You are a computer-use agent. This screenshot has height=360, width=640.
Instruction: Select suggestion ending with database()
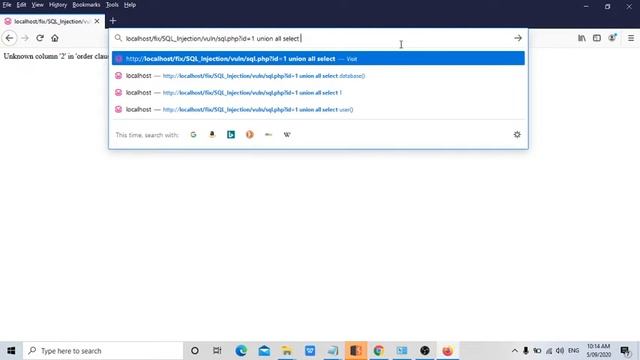(x=318, y=76)
